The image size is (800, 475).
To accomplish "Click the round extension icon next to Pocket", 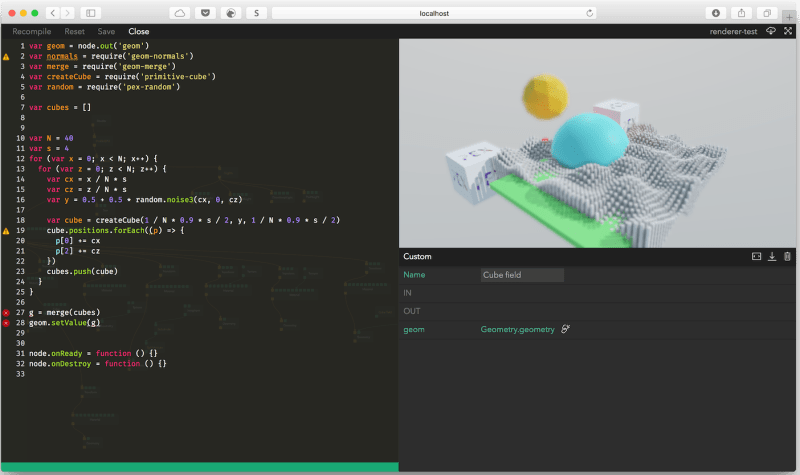I will 231,13.
